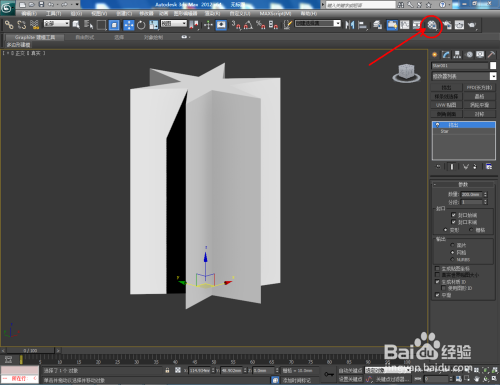Activate the Select and Rotate tool
The width and height of the screenshot is (500, 385).
pyautogui.click(x=141, y=25)
